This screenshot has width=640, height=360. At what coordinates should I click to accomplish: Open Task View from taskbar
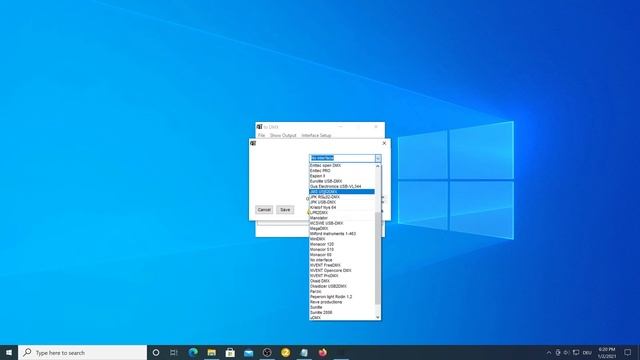174,353
